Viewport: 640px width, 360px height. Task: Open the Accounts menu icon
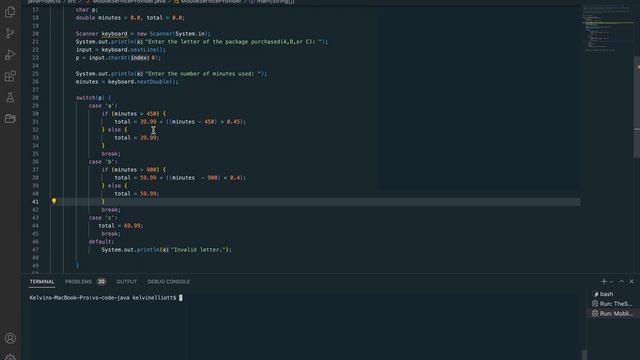click(x=10, y=338)
